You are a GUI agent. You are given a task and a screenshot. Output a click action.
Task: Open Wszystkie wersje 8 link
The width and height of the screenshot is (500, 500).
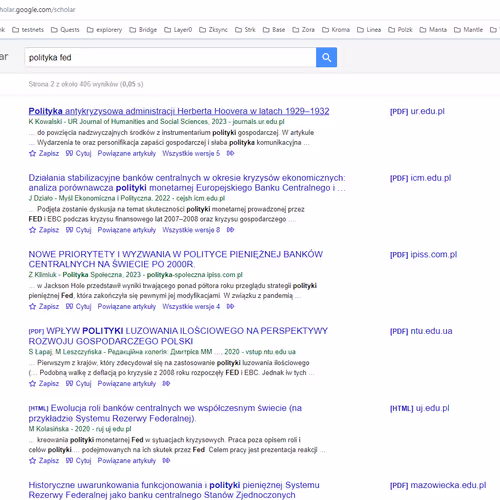[191, 230]
